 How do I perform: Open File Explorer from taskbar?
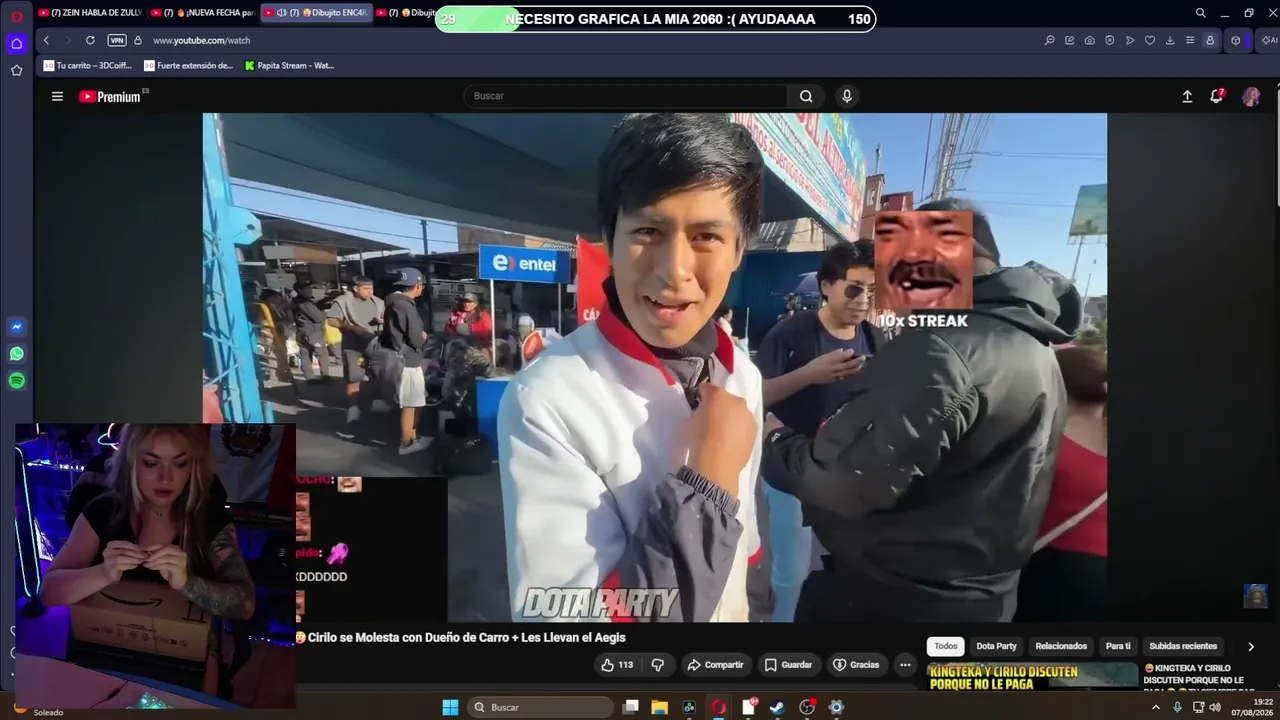click(659, 707)
